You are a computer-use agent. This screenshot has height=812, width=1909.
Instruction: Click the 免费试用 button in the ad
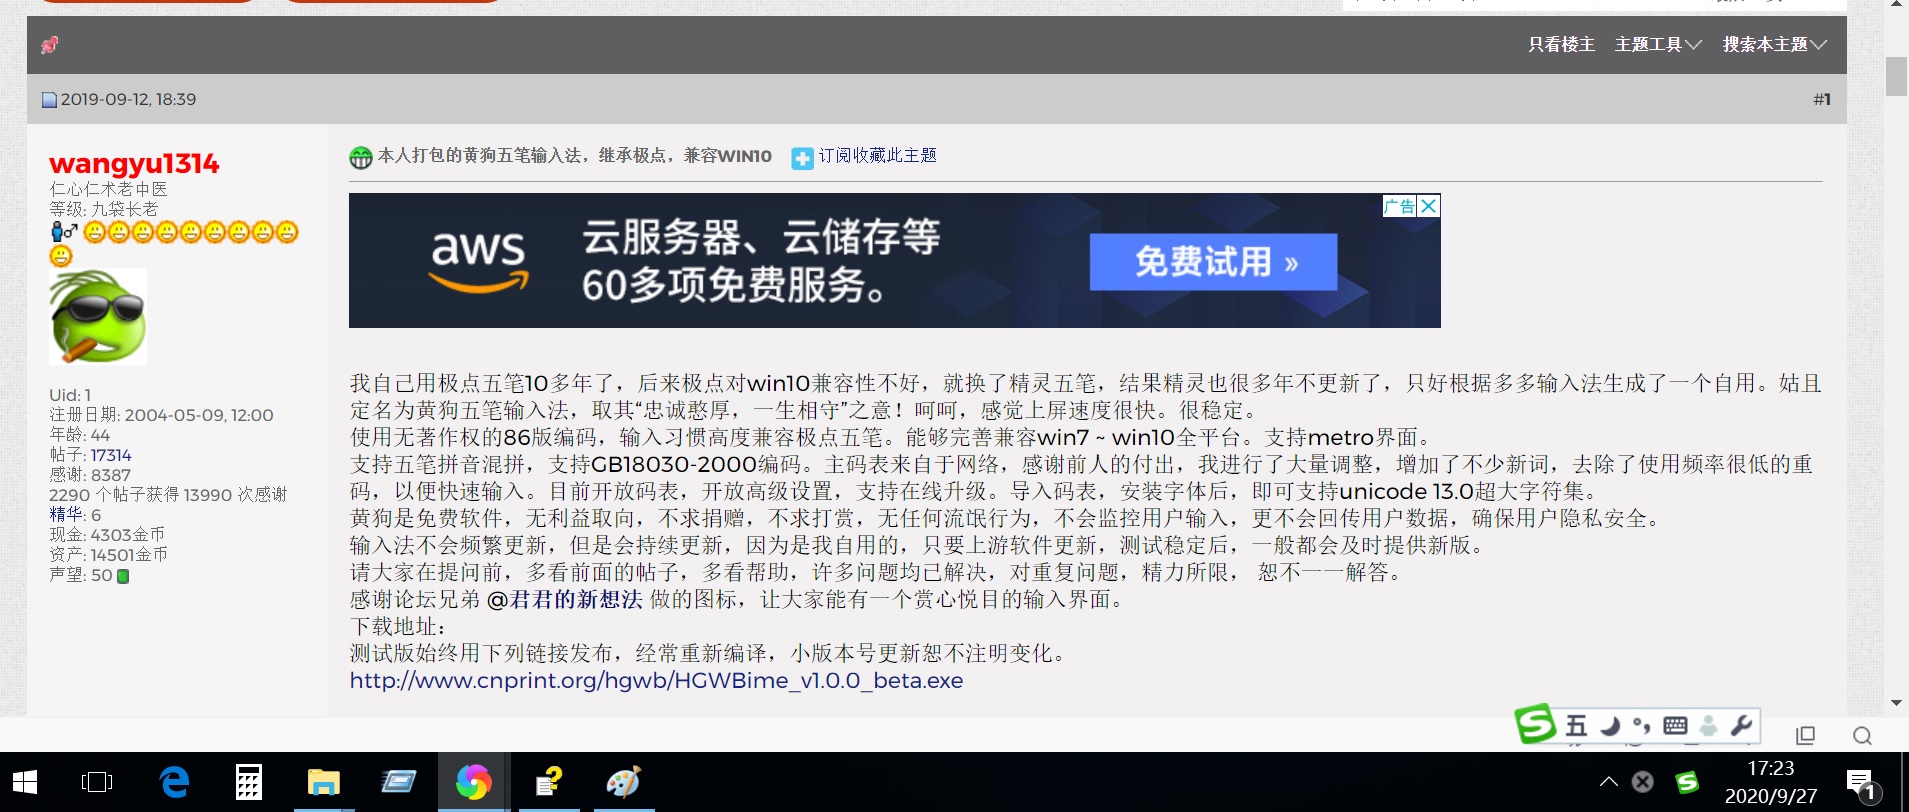click(x=1213, y=262)
